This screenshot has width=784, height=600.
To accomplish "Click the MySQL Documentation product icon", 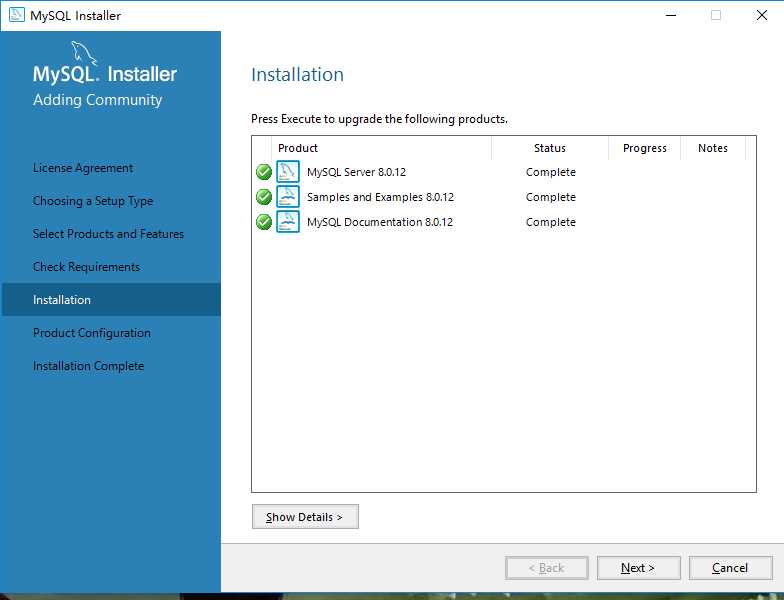I will [x=288, y=222].
